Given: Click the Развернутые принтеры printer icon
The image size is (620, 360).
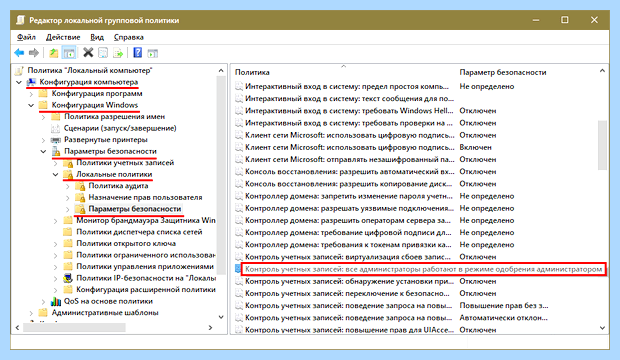Looking at the screenshot, I should click(x=56, y=140).
